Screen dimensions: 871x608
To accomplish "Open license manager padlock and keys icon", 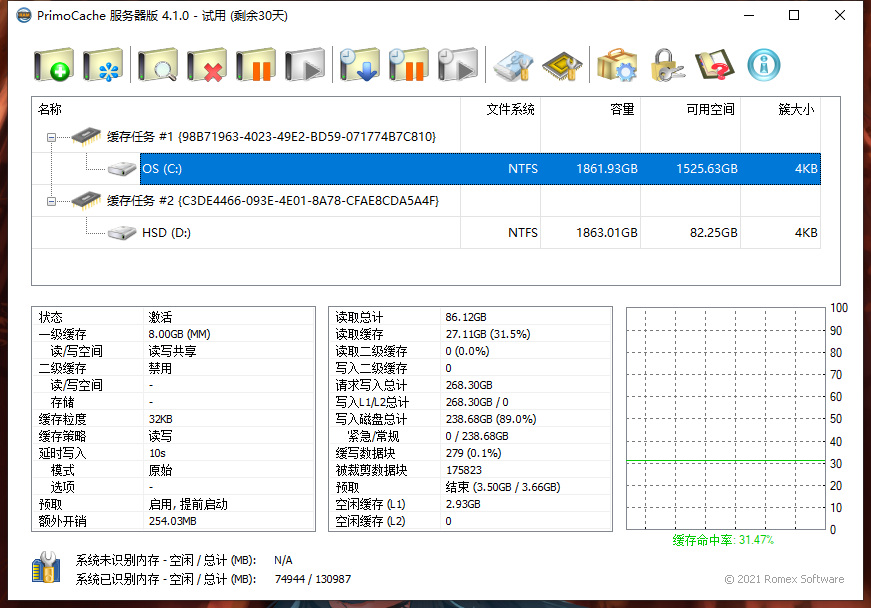I will (x=666, y=66).
